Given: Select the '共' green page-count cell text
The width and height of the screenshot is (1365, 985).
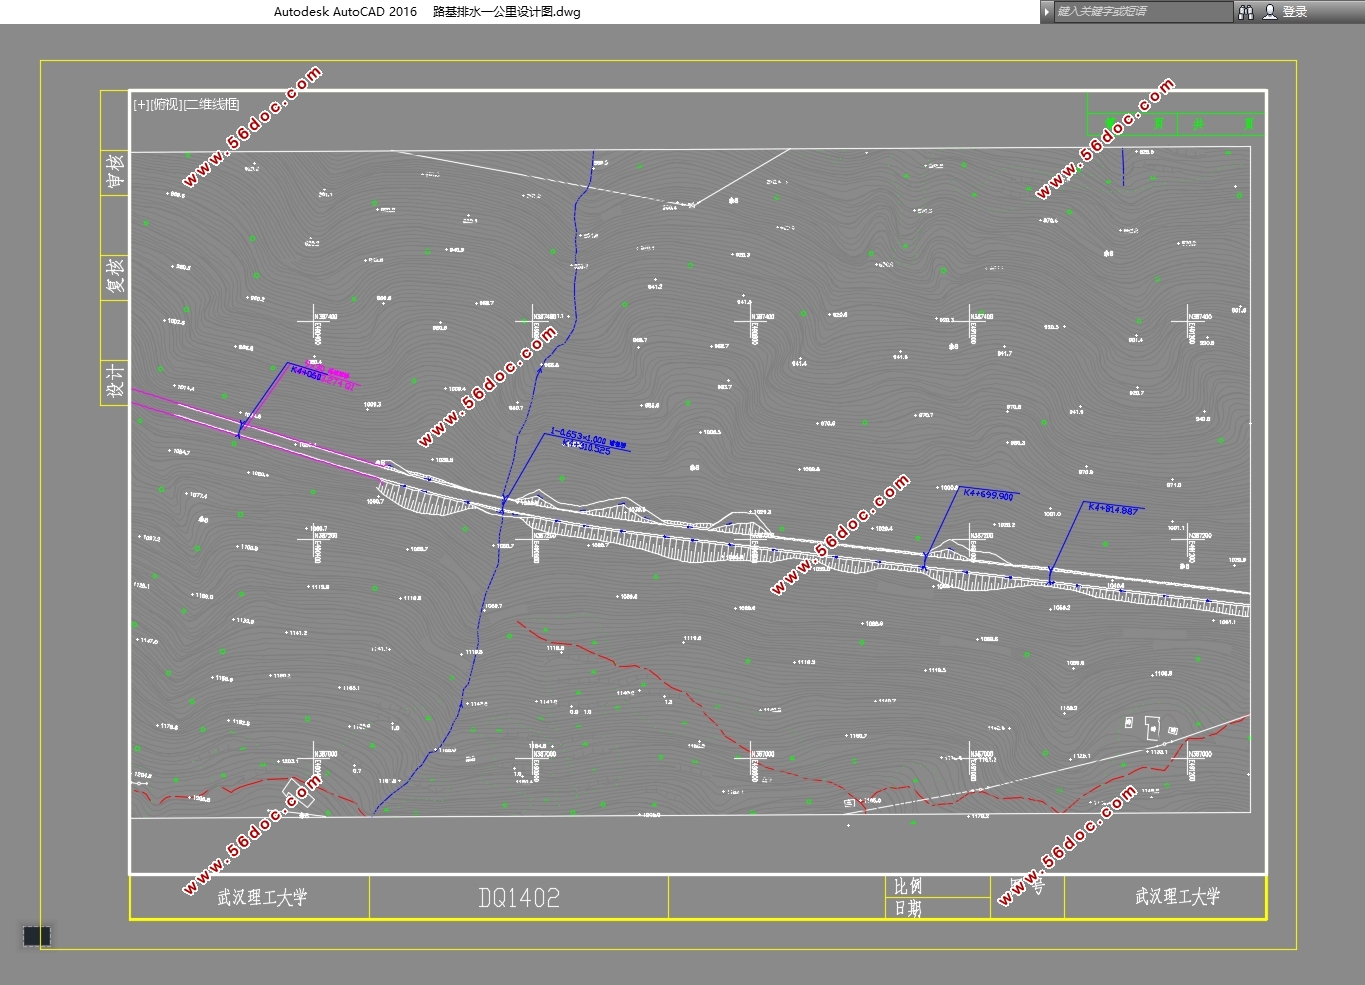Looking at the screenshot, I should click(x=1198, y=124).
